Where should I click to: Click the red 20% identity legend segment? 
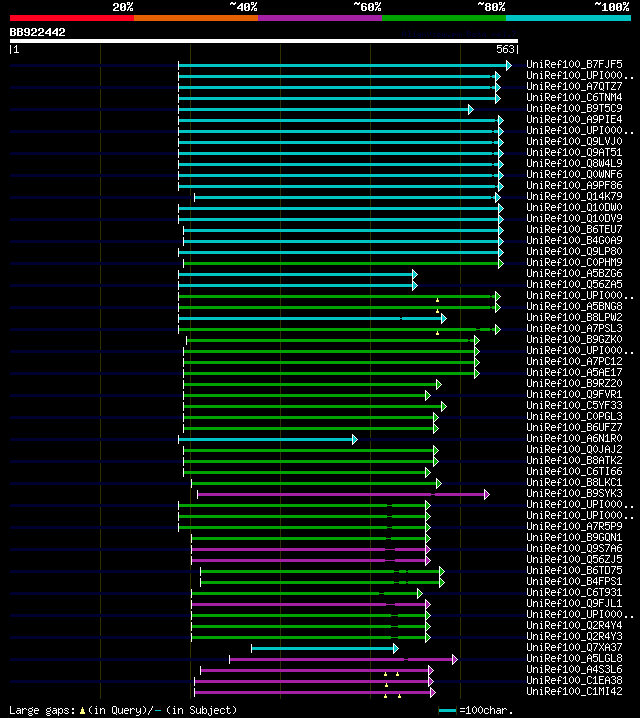point(72,18)
